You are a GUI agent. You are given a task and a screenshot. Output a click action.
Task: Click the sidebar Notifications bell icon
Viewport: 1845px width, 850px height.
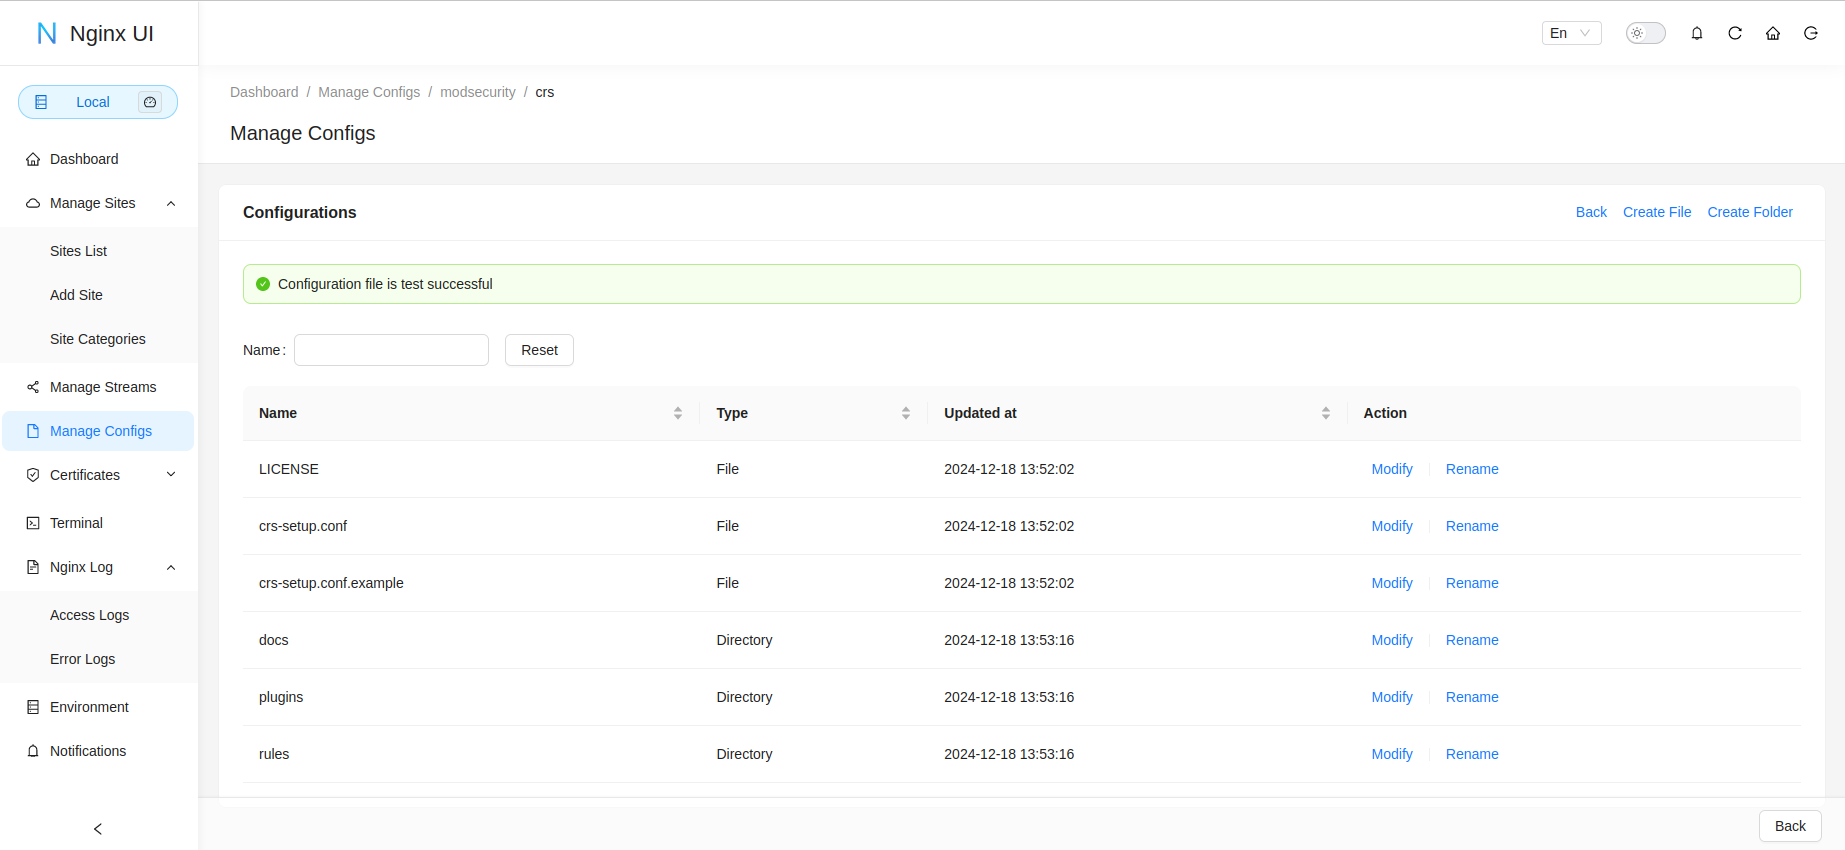click(33, 751)
